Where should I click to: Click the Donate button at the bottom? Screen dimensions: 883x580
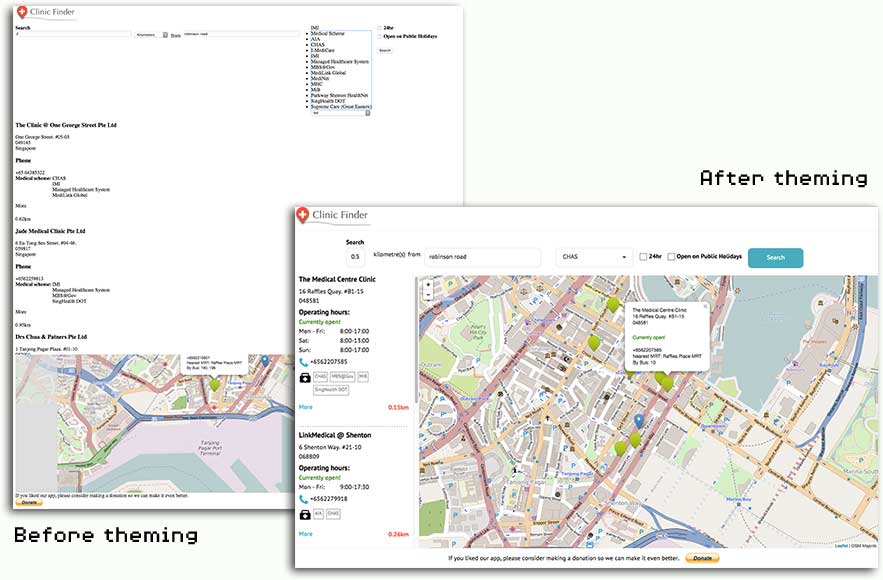point(702,558)
